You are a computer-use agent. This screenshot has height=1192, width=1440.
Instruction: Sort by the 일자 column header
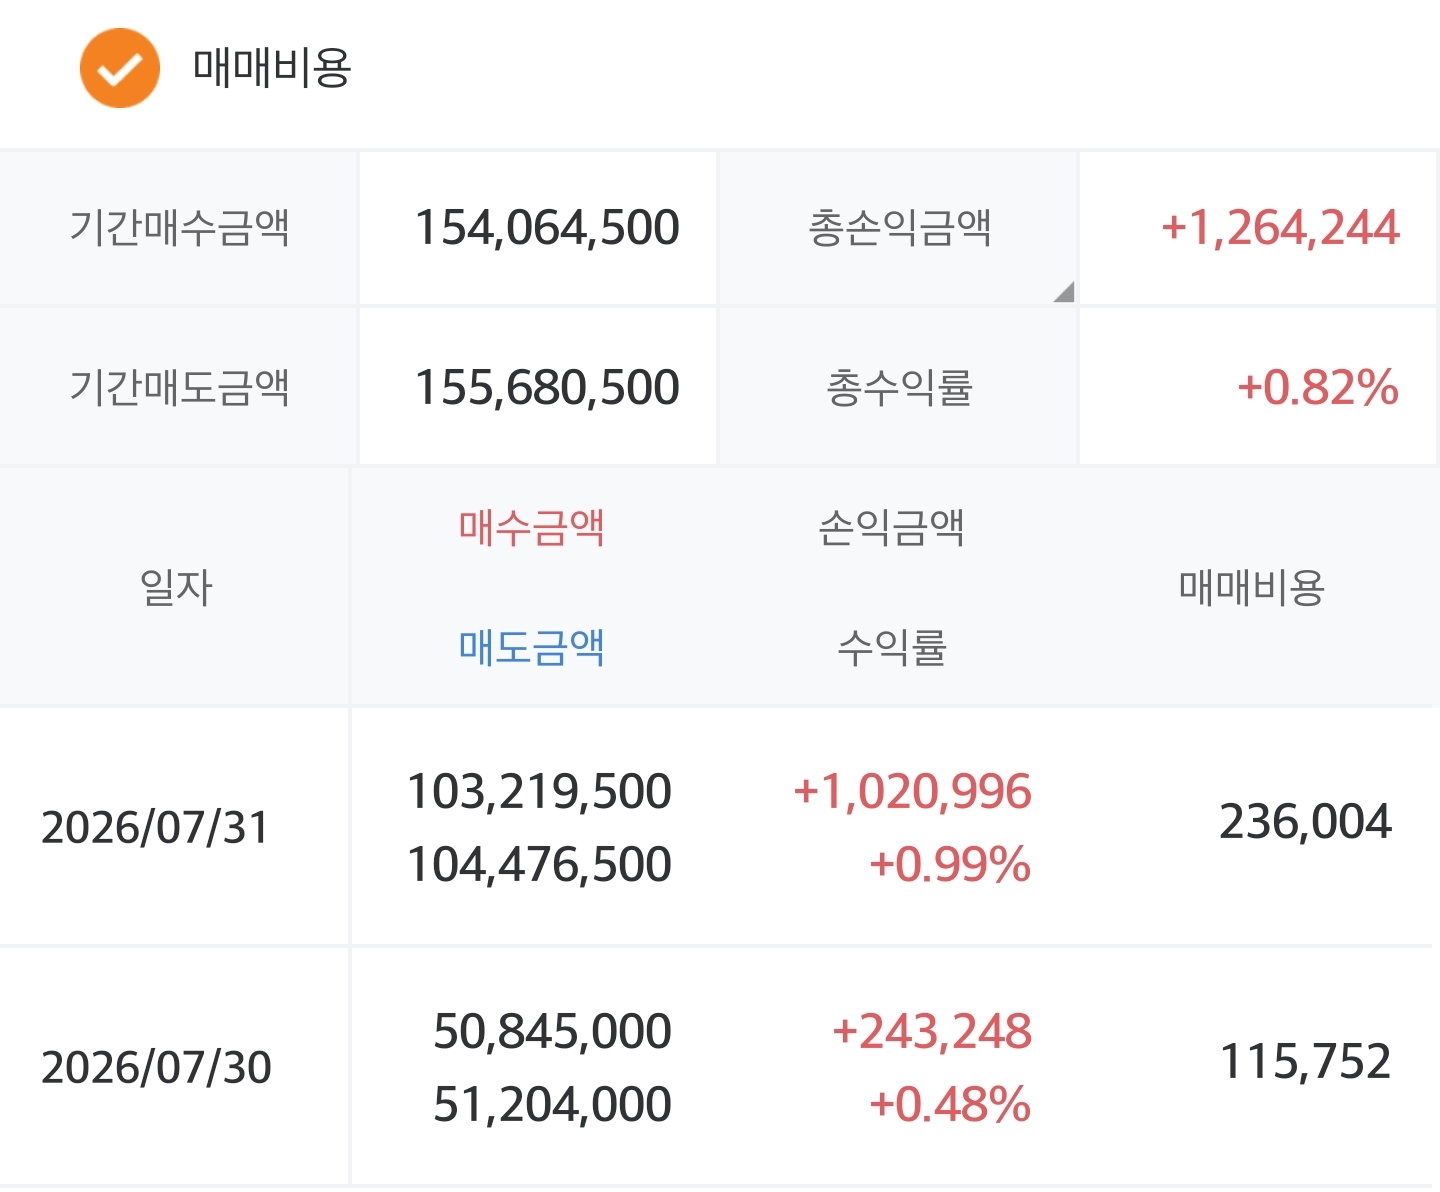[x=176, y=587]
